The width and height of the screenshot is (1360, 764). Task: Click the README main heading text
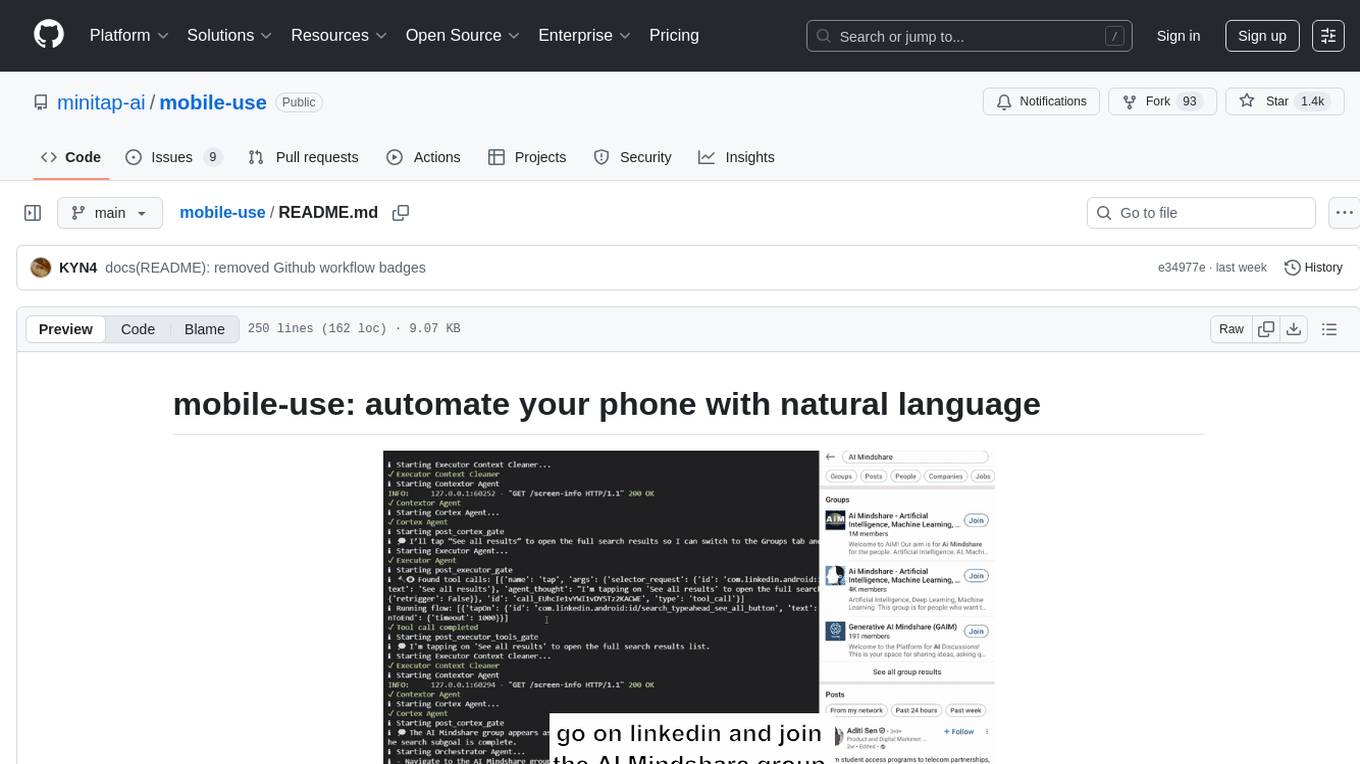tap(607, 404)
